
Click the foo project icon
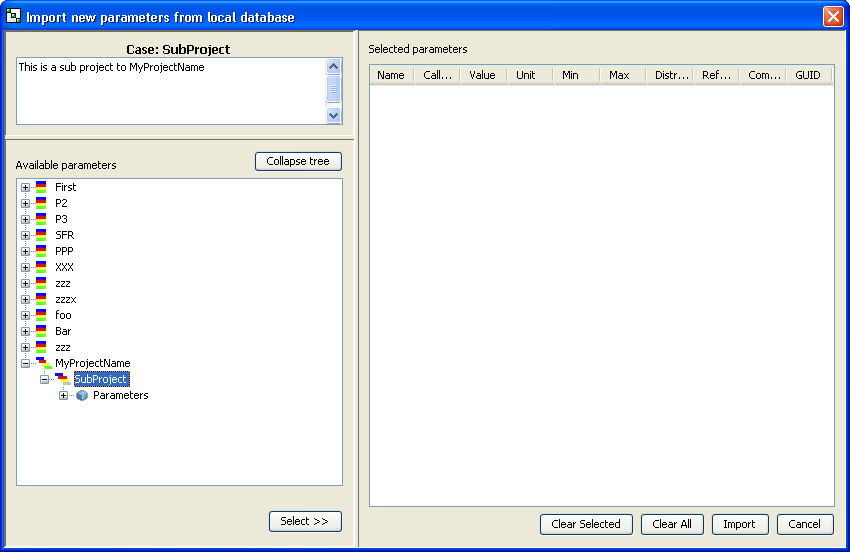pyautogui.click(x=41, y=315)
